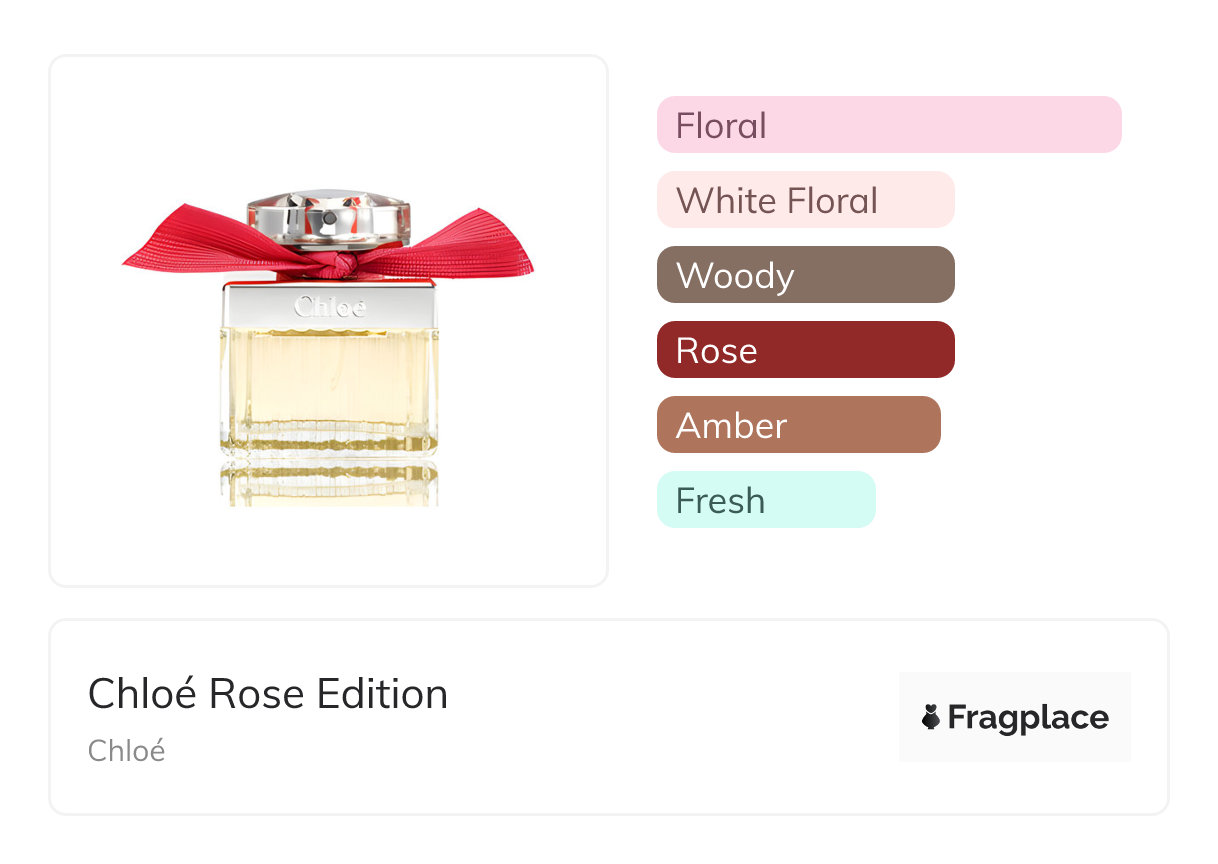
Task: Click the engraved Chloé label on the bottle
Action: click(329, 307)
